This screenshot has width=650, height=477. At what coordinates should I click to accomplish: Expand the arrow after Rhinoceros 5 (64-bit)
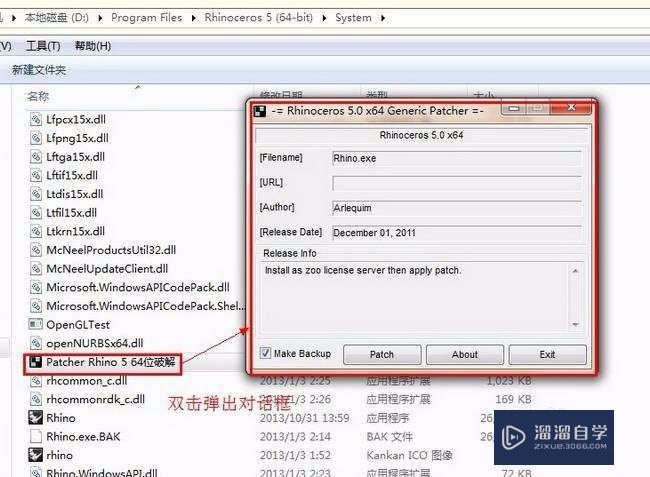coord(324,18)
